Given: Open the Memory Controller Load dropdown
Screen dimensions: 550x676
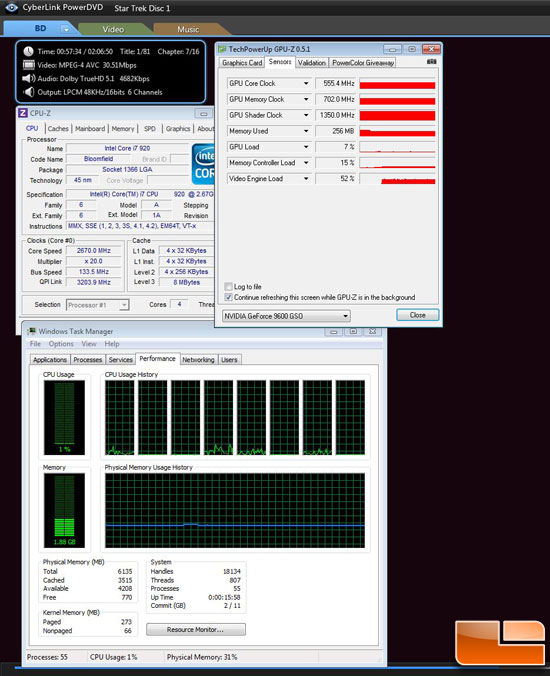Looking at the screenshot, I should tap(306, 163).
